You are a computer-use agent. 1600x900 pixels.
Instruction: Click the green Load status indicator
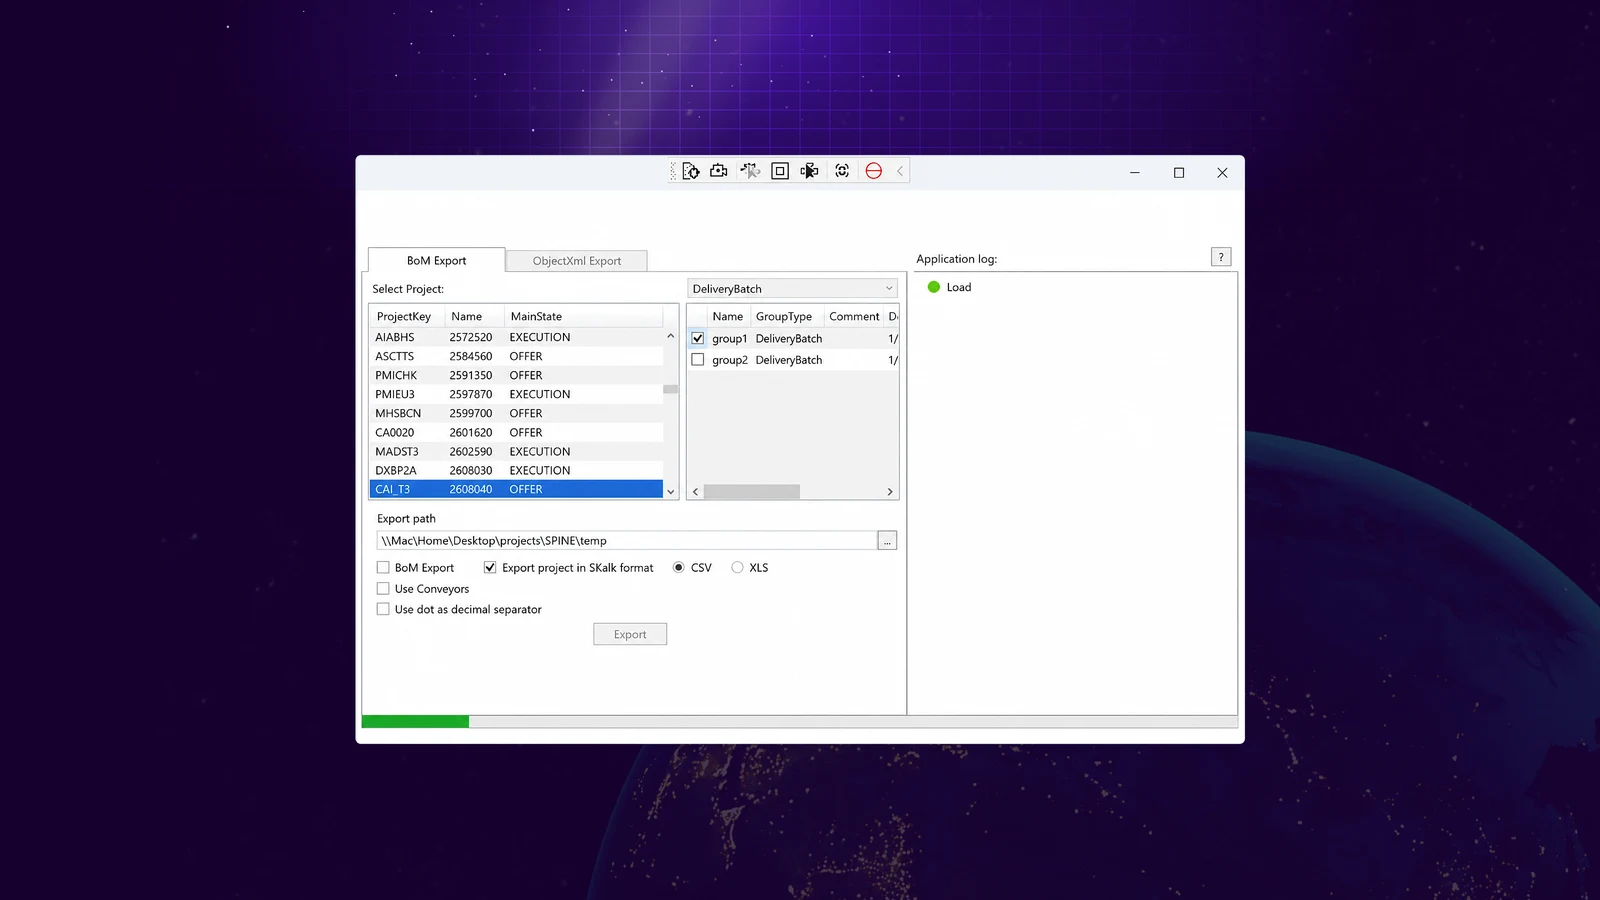[934, 287]
